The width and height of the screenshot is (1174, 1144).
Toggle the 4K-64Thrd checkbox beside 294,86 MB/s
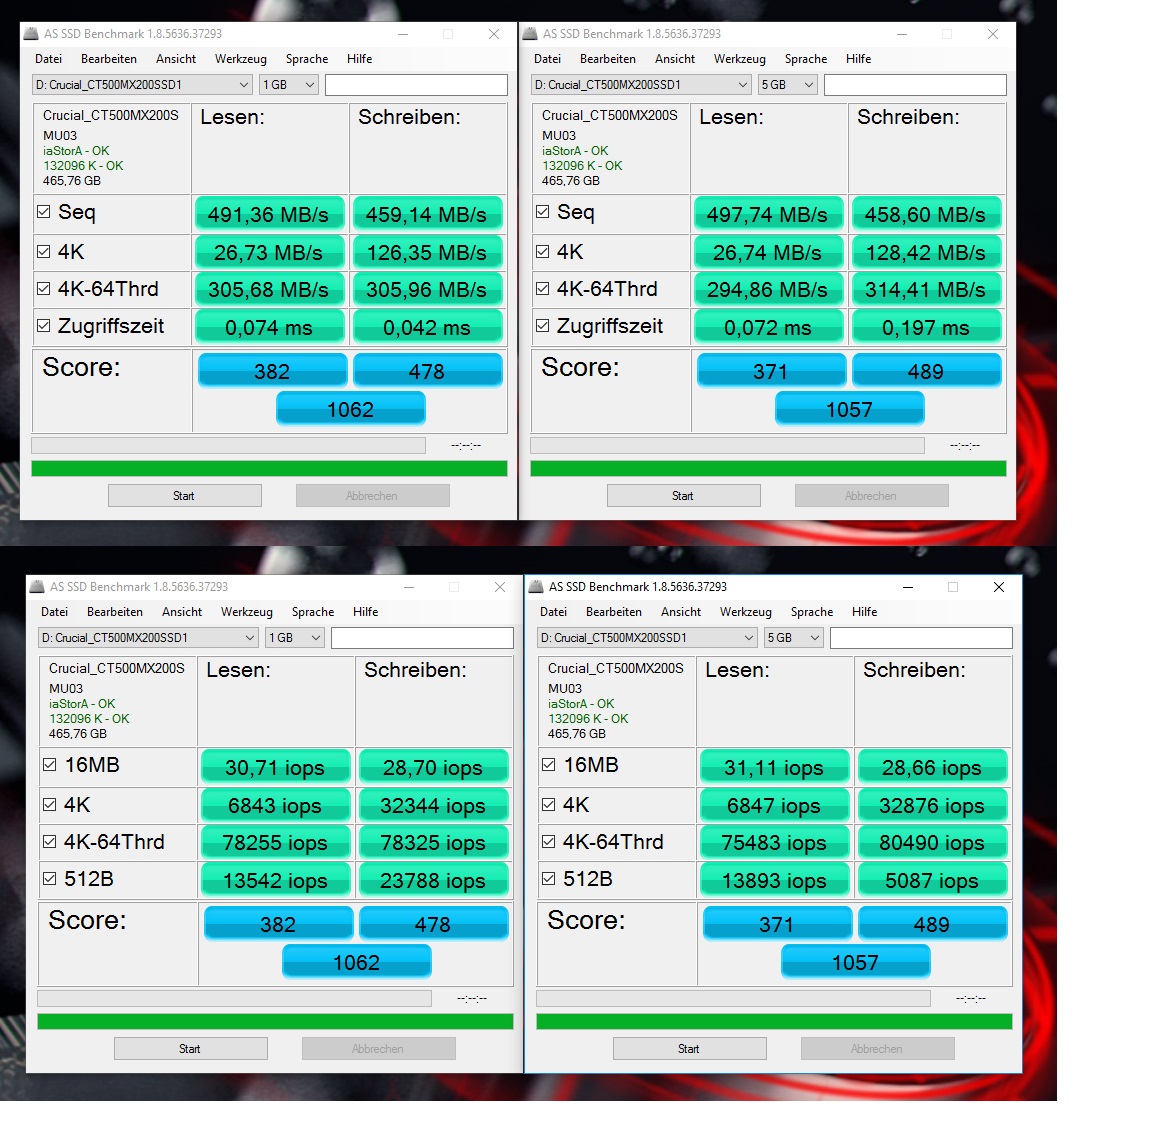coord(543,289)
